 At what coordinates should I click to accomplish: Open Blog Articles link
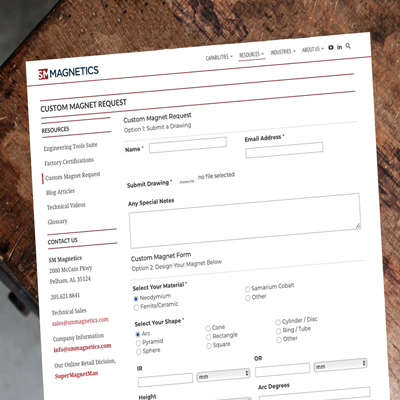60,192
